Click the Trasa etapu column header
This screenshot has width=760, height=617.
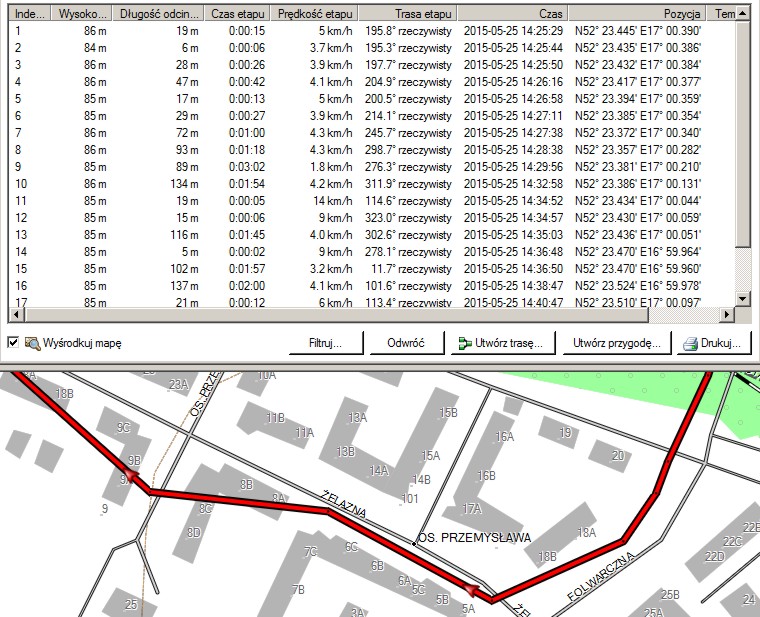[x=408, y=15]
